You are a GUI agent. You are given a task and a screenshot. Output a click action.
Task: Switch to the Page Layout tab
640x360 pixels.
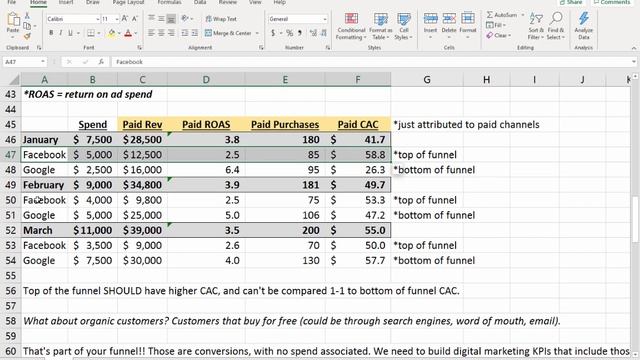(x=128, y=2)
